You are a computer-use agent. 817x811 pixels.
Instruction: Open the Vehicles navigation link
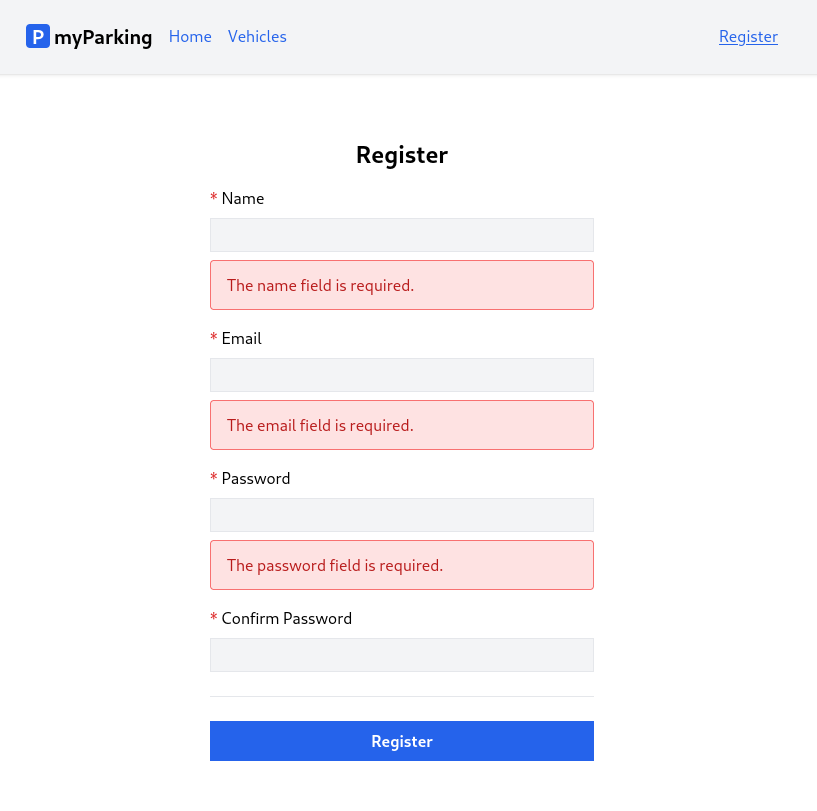[257, 36]
